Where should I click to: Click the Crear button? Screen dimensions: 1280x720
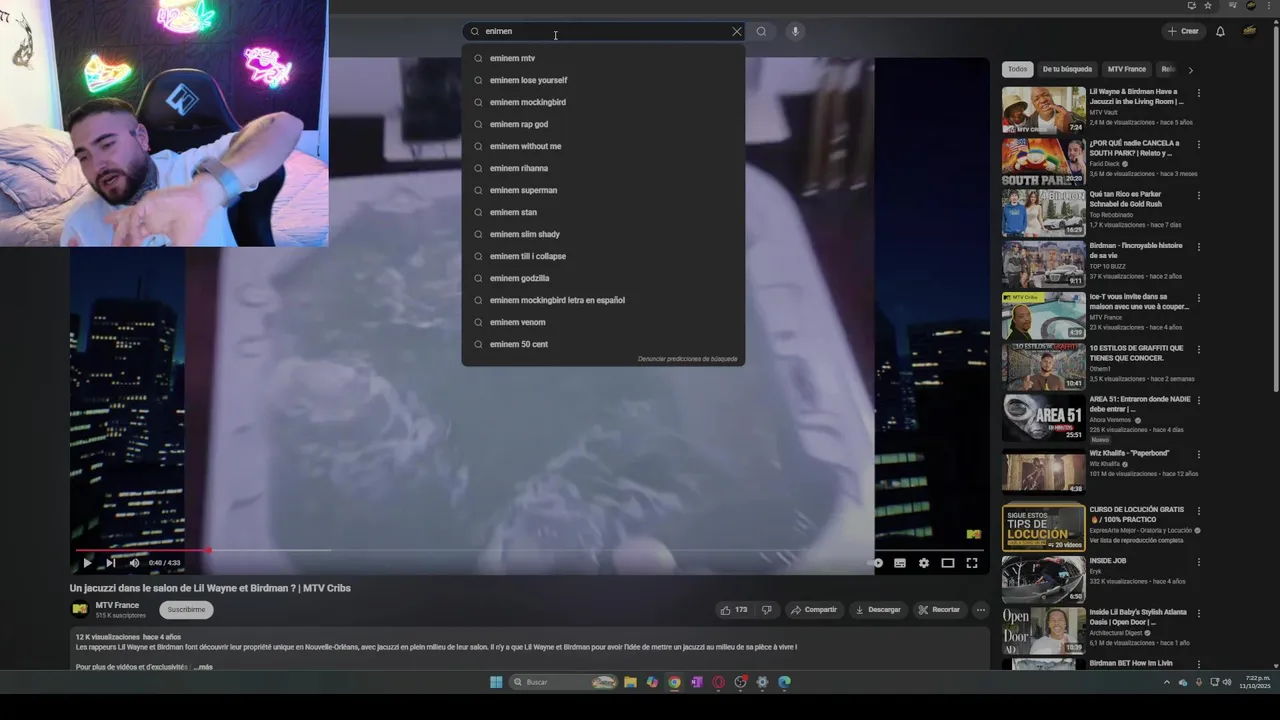tap(1183, 31)
